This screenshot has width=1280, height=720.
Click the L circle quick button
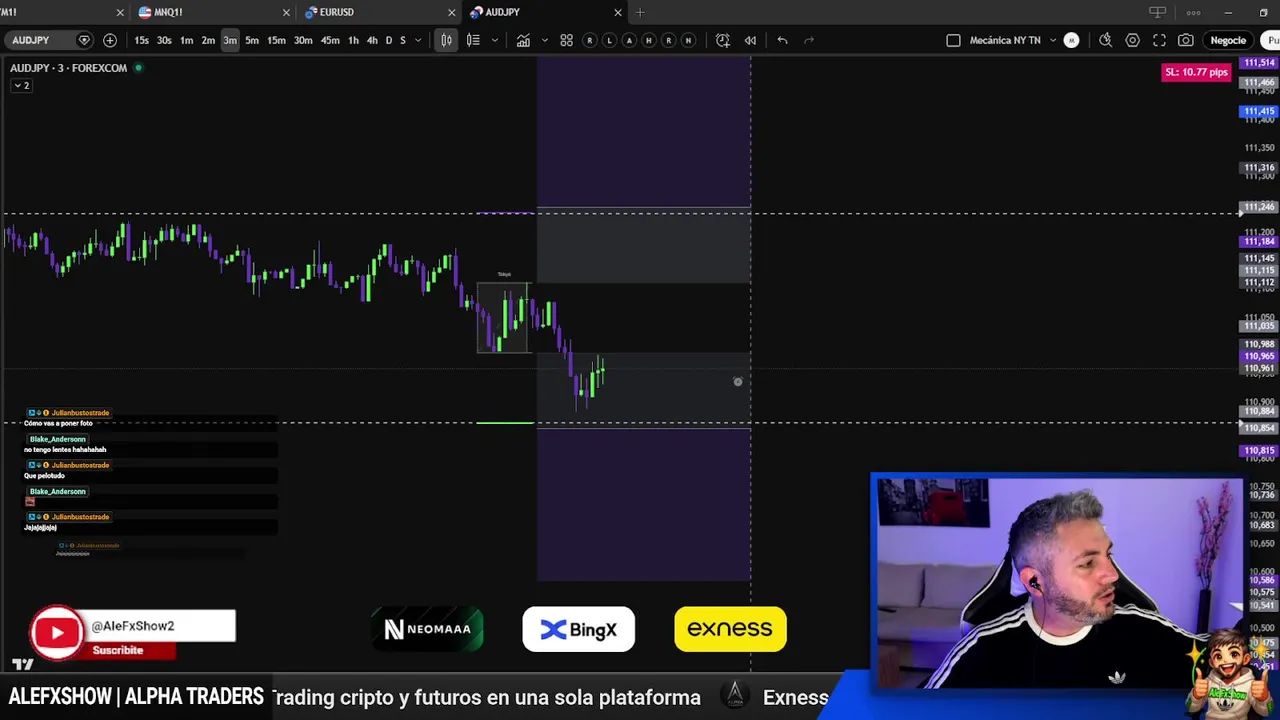coord(609,40)
